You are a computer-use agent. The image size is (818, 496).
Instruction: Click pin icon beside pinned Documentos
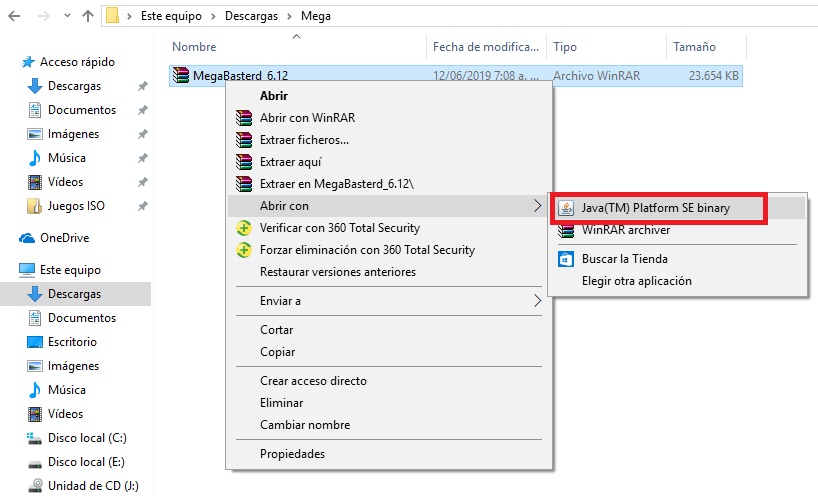point(142,110)
